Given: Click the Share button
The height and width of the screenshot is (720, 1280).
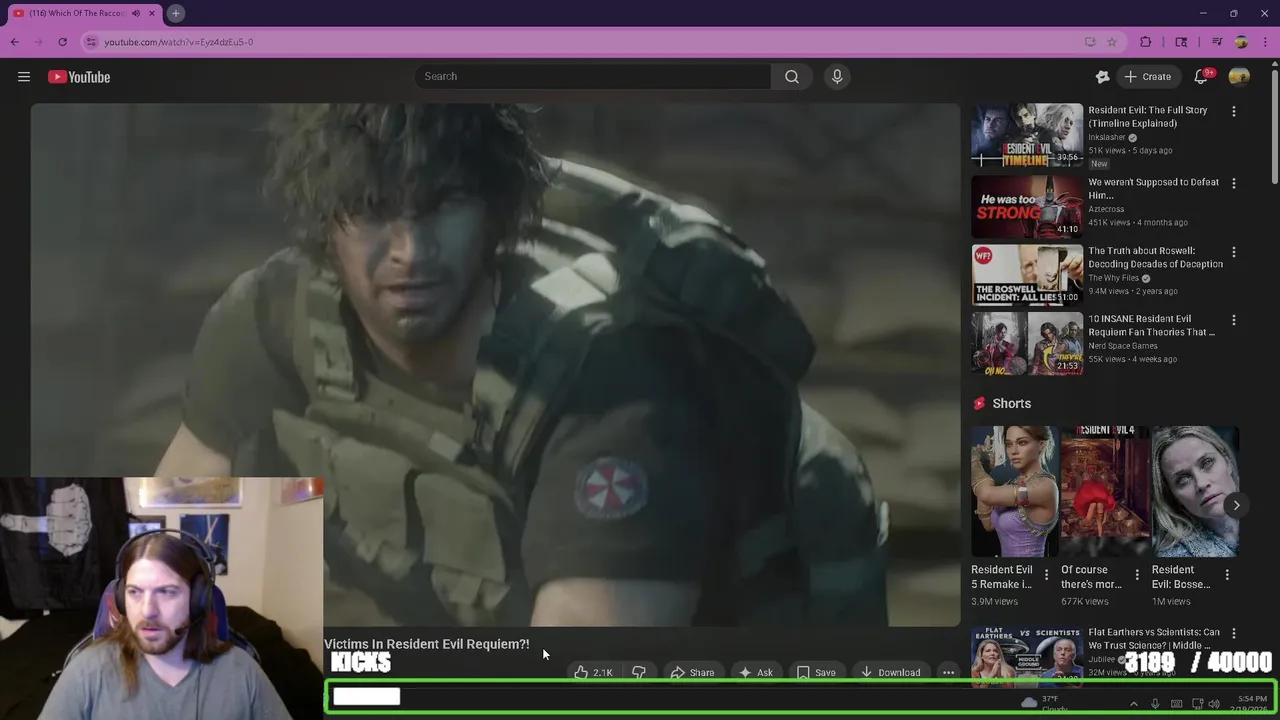Looking at the screenshot, I should click(x=692, y=672).
